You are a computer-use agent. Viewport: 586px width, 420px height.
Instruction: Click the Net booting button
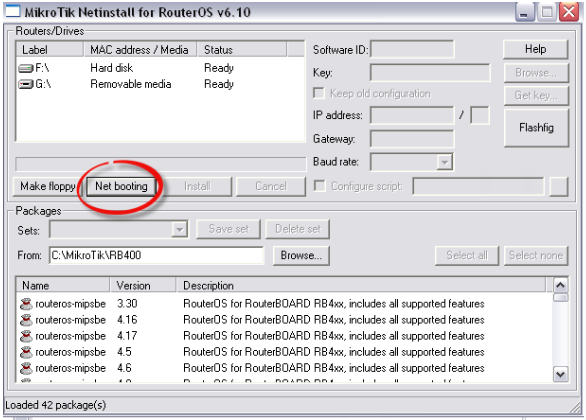[x=121, y=186]
